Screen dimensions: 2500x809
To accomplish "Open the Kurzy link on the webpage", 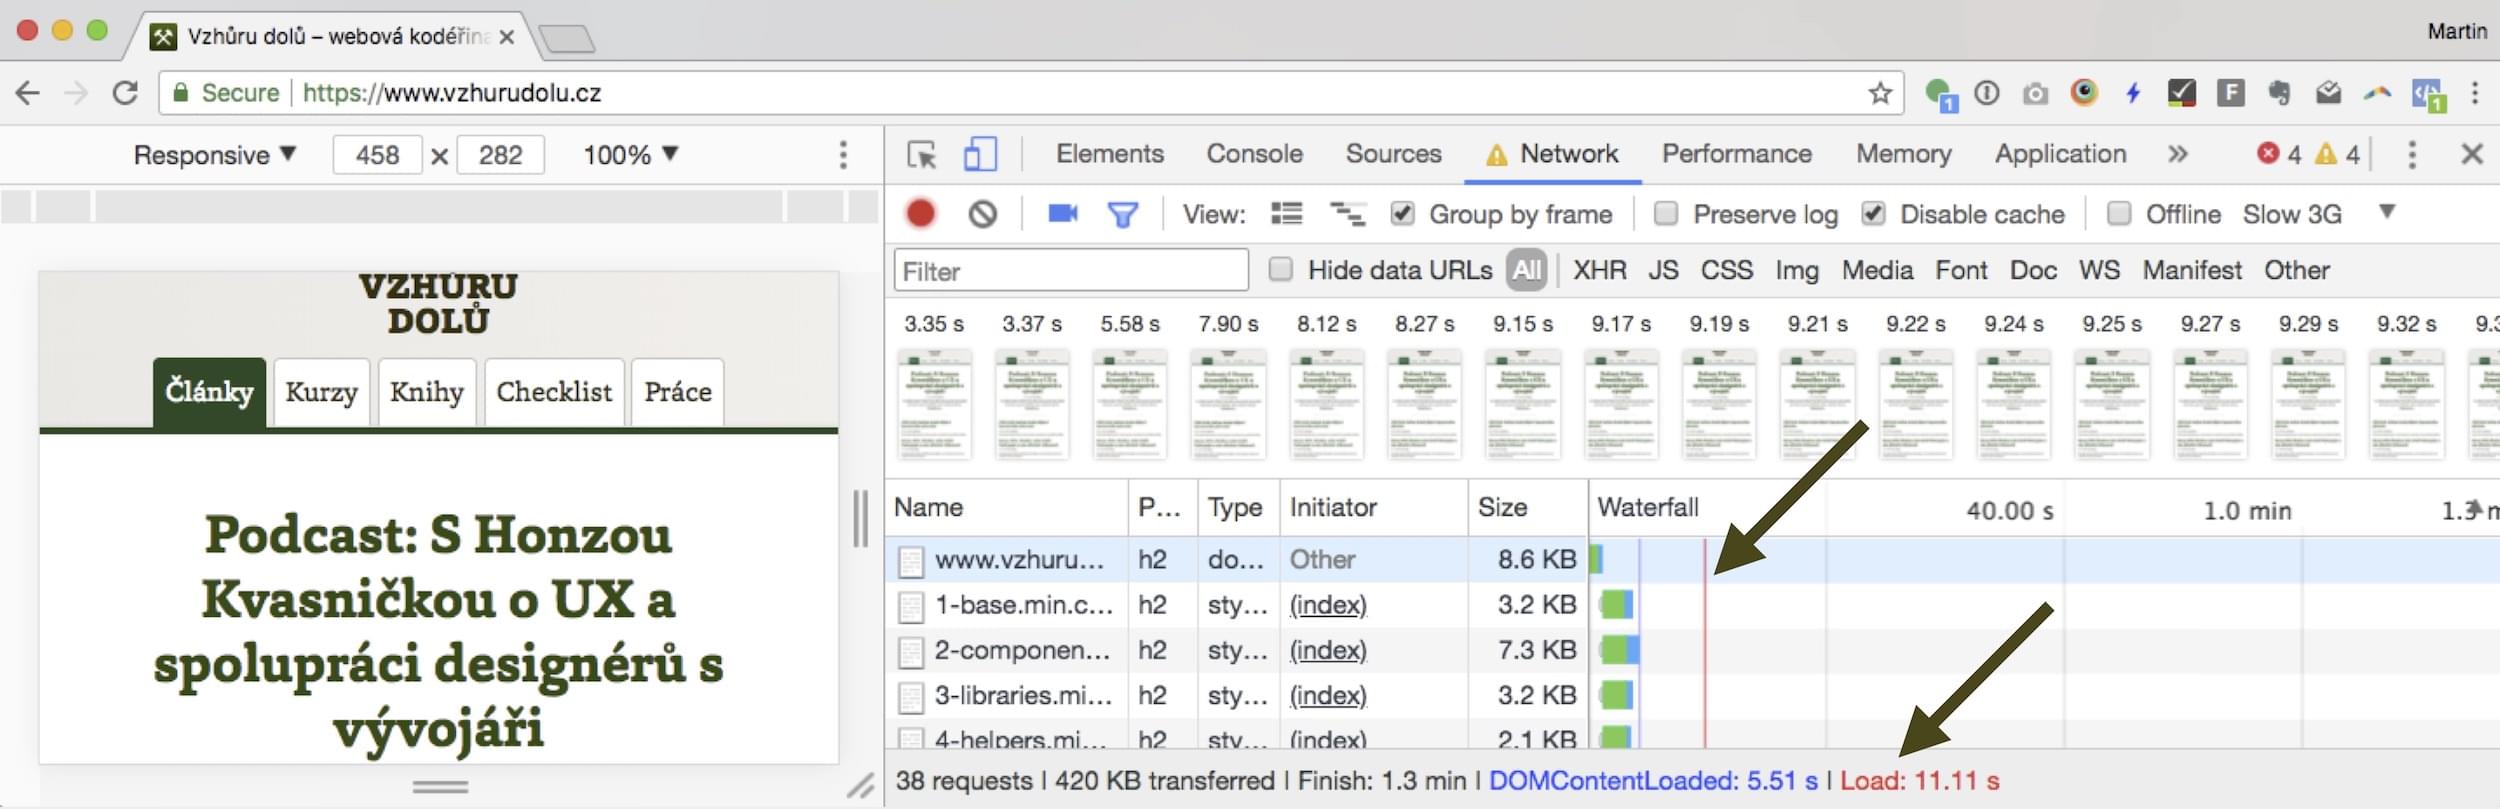I will point(321,392).
